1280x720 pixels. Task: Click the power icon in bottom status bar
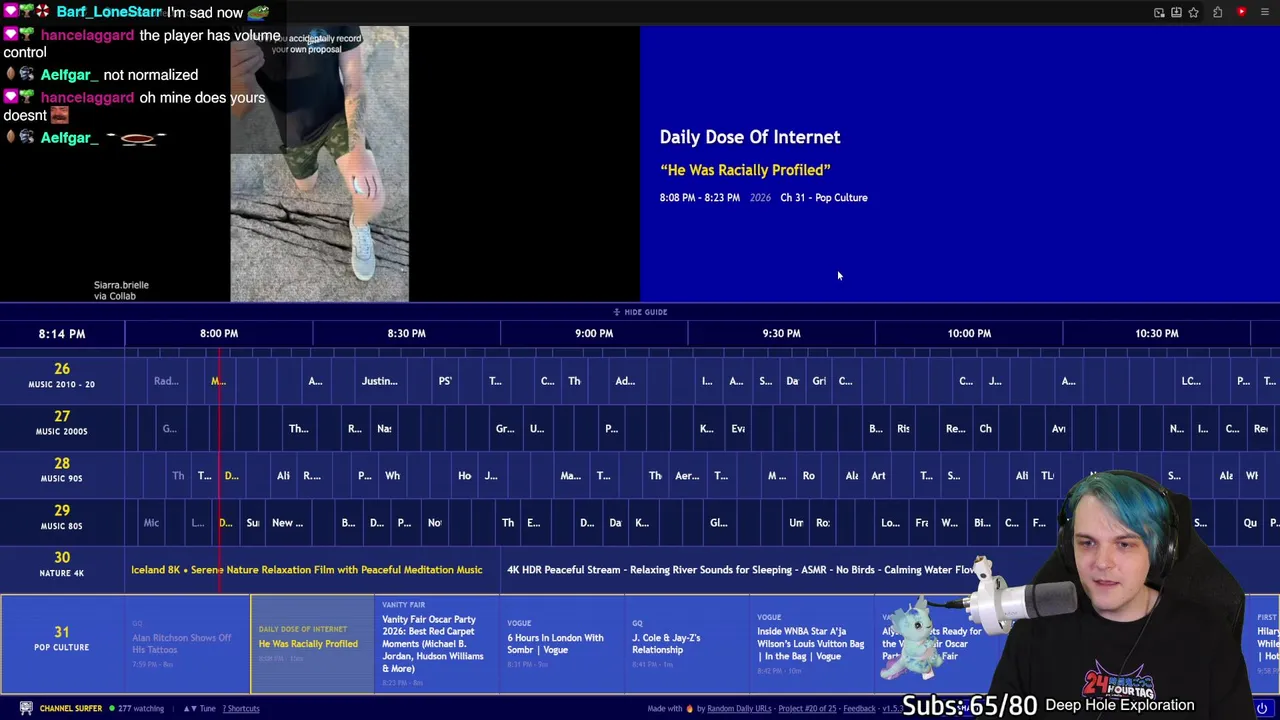pyautogui.click(x=1262, y=708)
